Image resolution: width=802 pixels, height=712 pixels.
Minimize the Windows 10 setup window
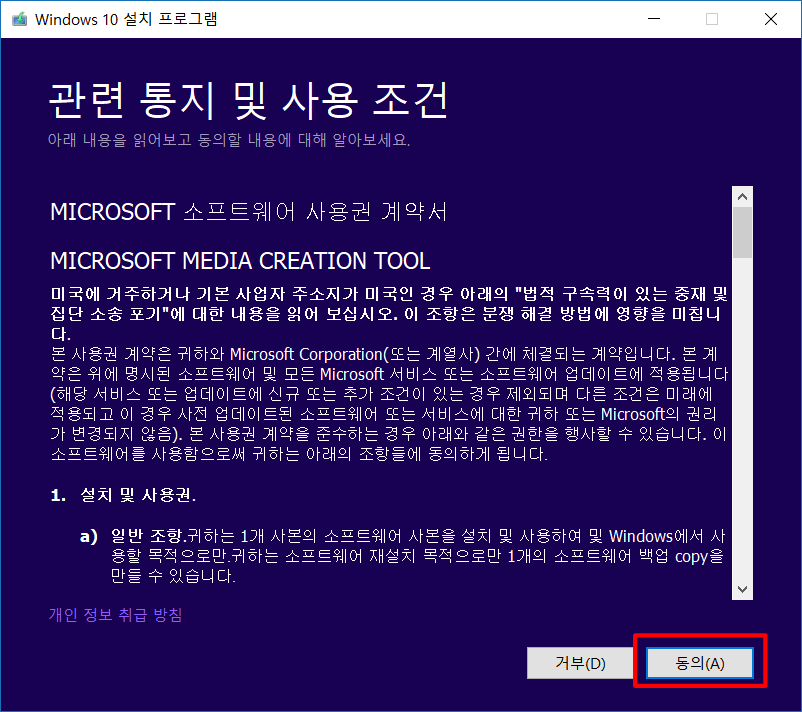pos(654,19)
